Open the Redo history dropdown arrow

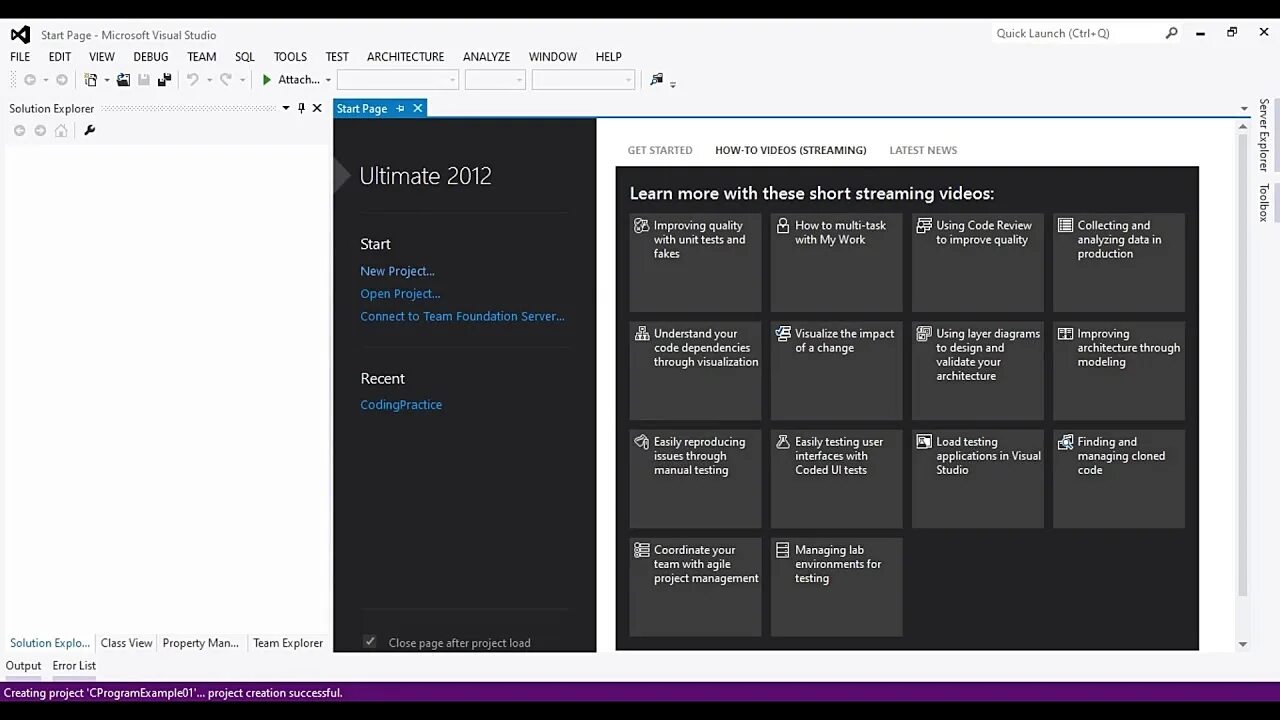(242, 80)
